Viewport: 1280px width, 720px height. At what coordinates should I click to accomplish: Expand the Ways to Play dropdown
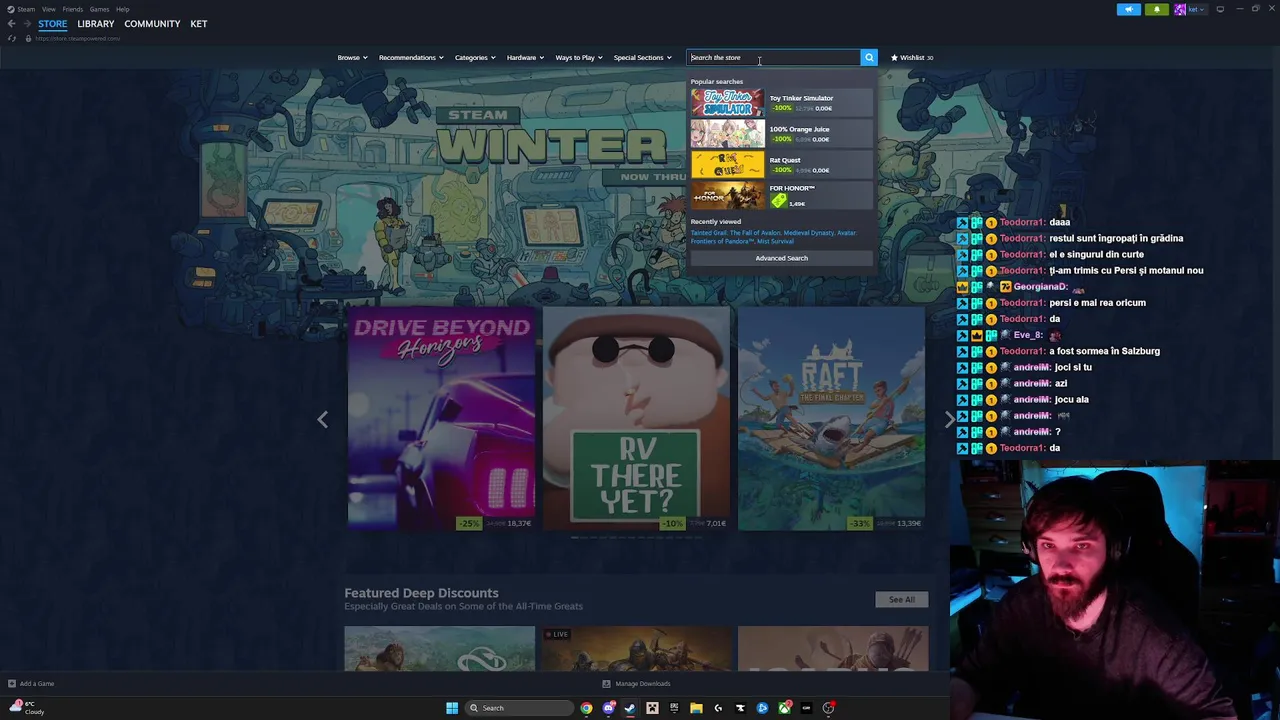(579, 57)
